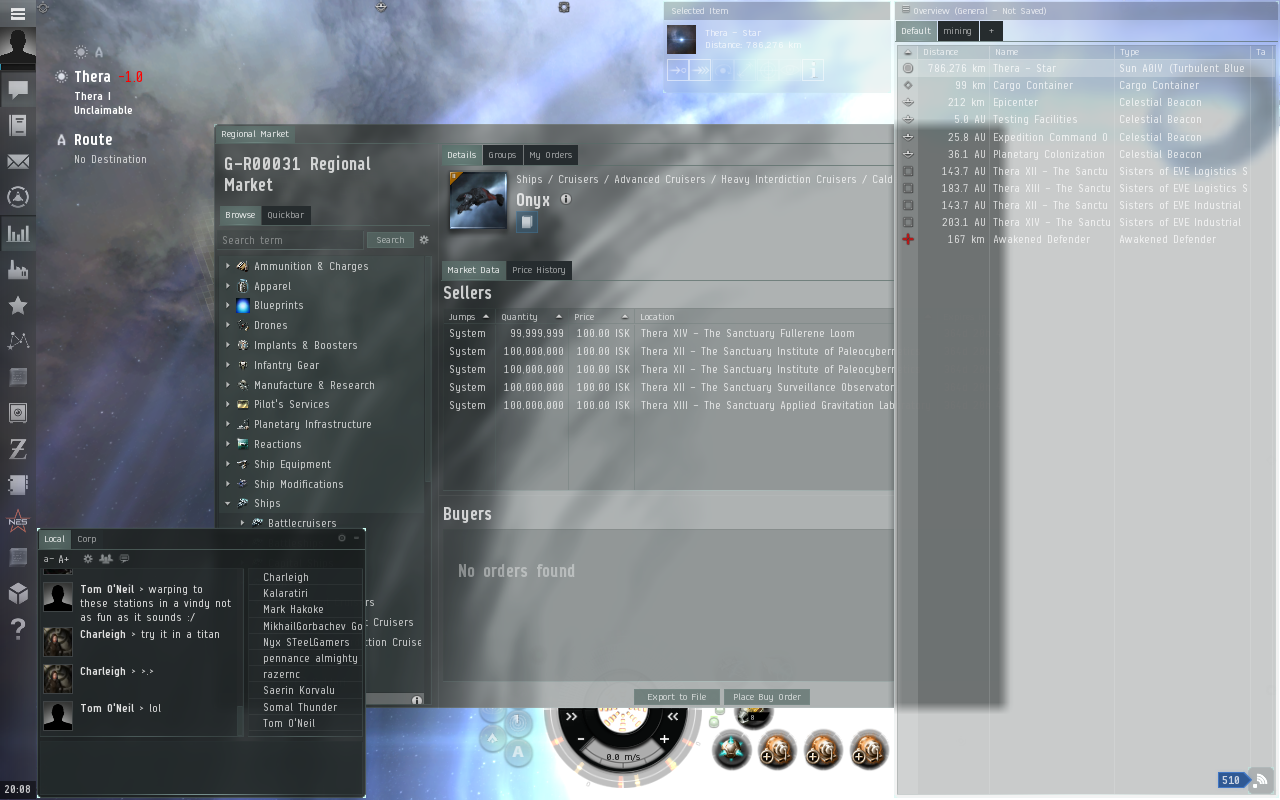Viewport: 1280px width, 800px height.
Task: Sort sellers by Price column
Action: [601, 317]
